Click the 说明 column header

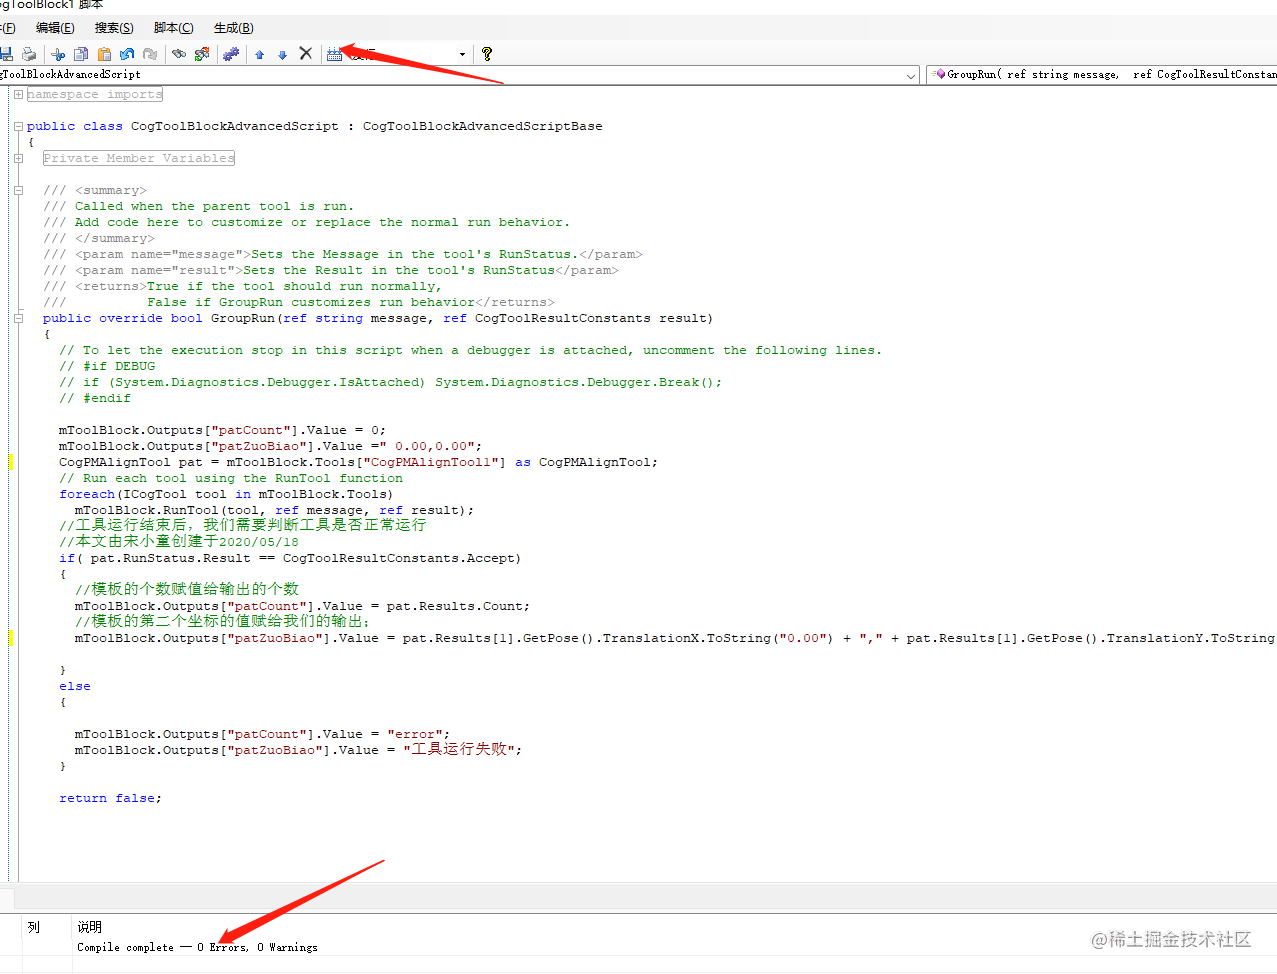tap(89, 927)
